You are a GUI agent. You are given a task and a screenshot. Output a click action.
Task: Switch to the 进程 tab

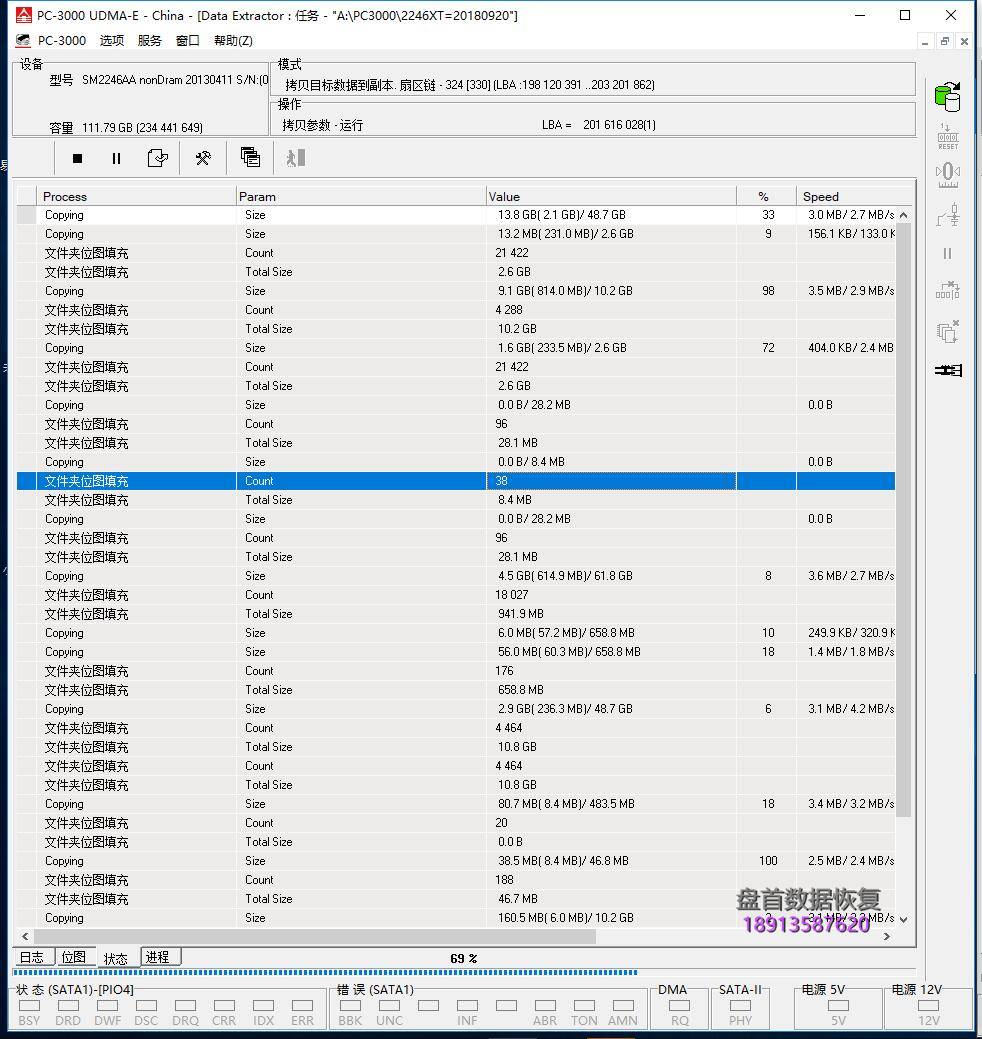click(158, 957)
